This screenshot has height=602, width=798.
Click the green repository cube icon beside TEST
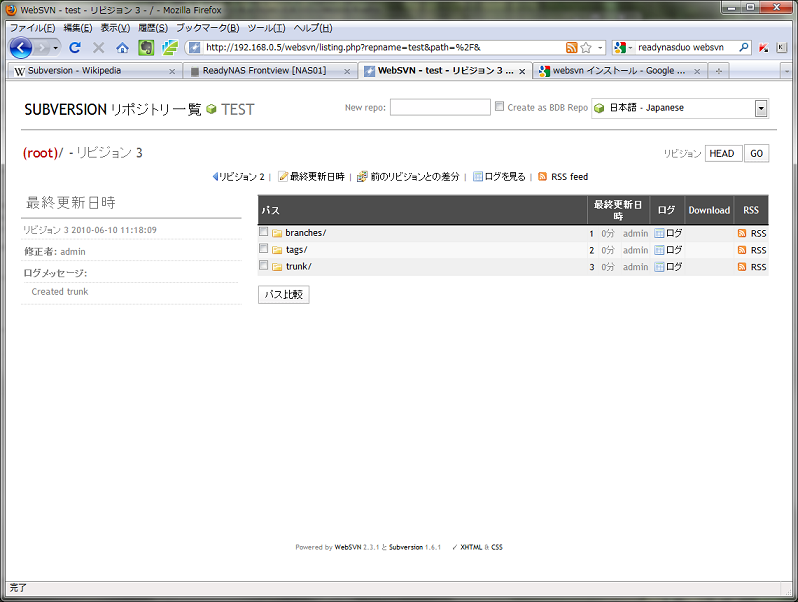211,109
